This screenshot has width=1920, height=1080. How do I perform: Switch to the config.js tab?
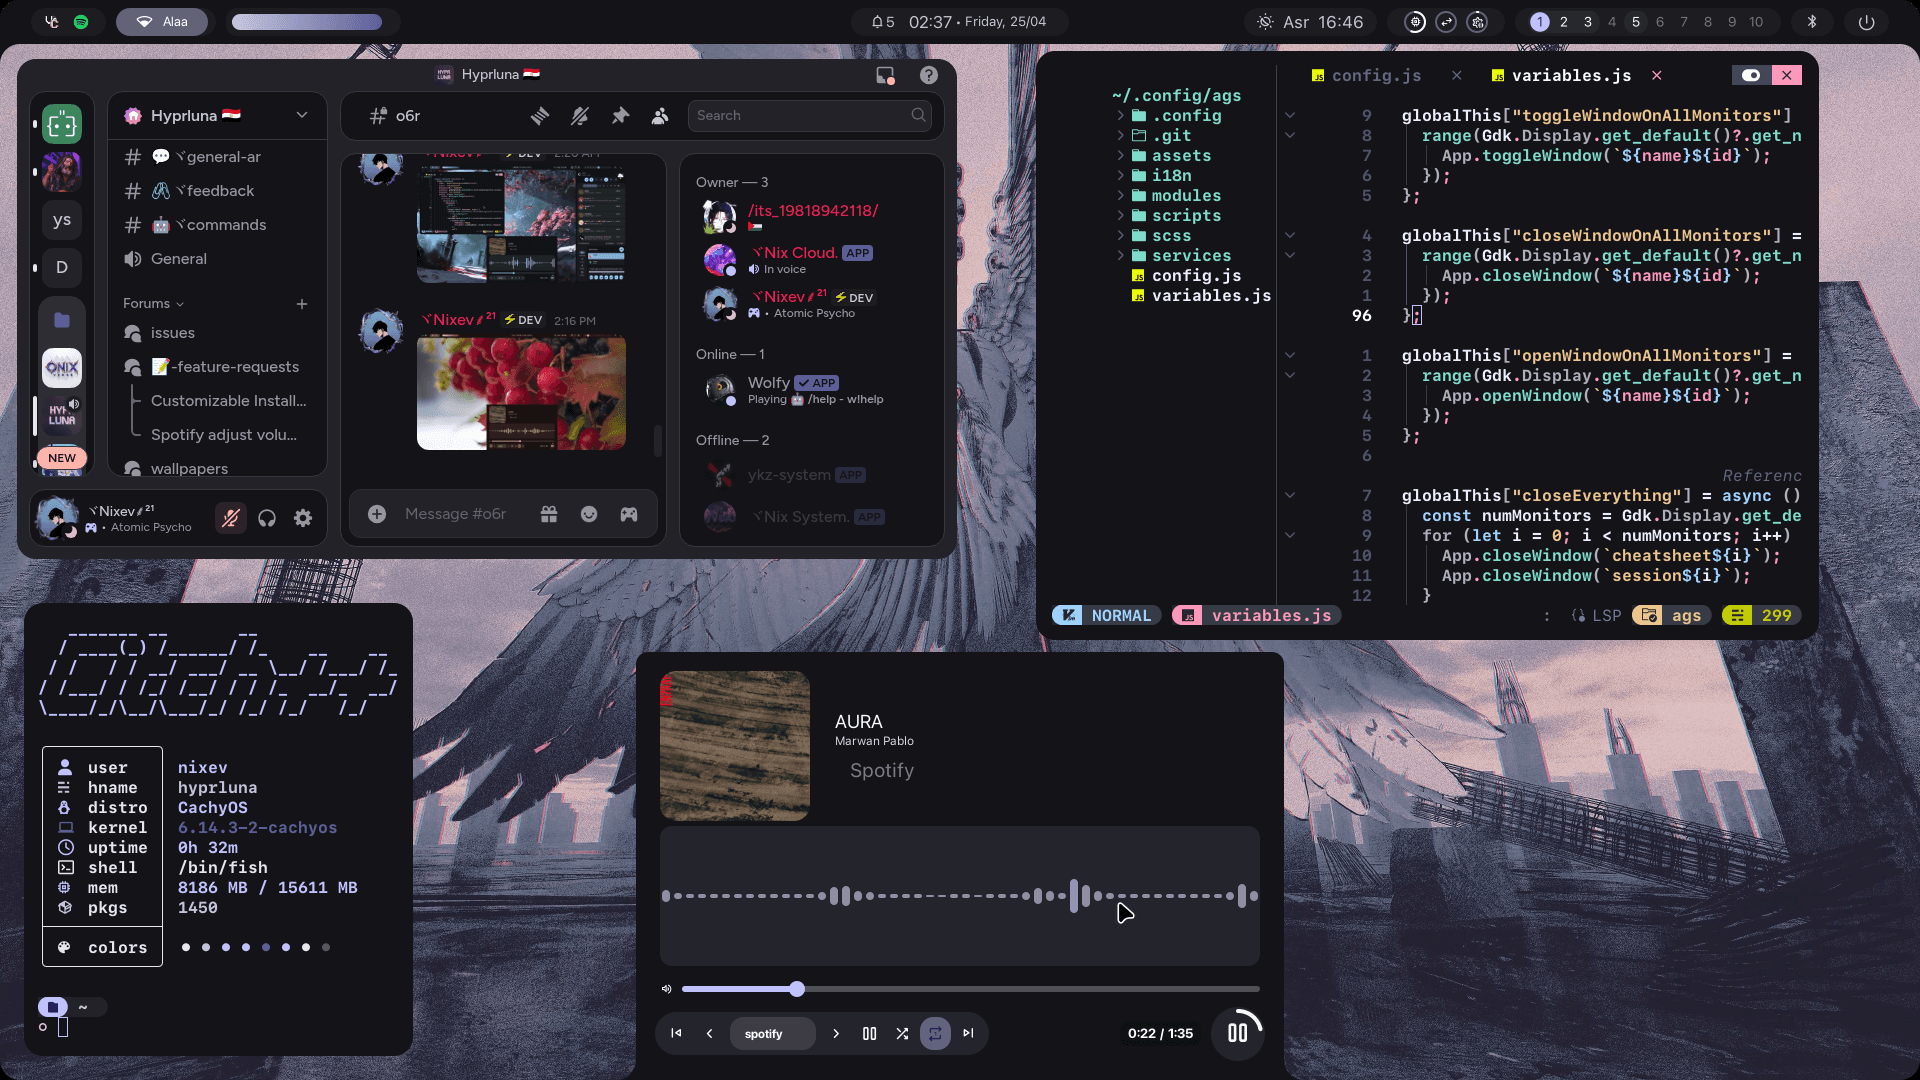pos(1376,76)
